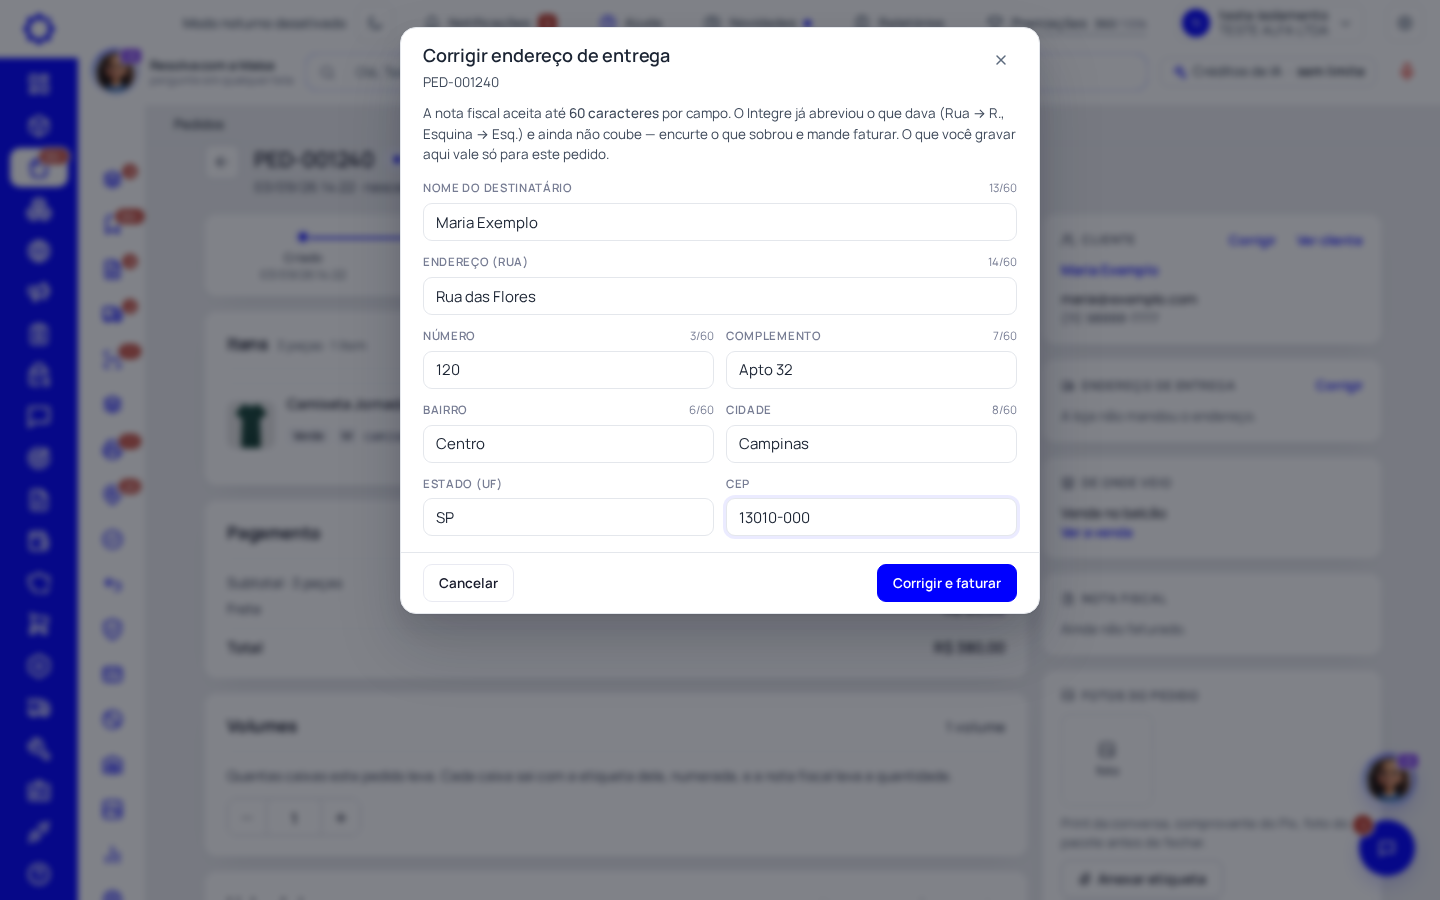
Task: Click into the Bairro field showing Centro
Action: pyautogui.click(x=568, y=444)
